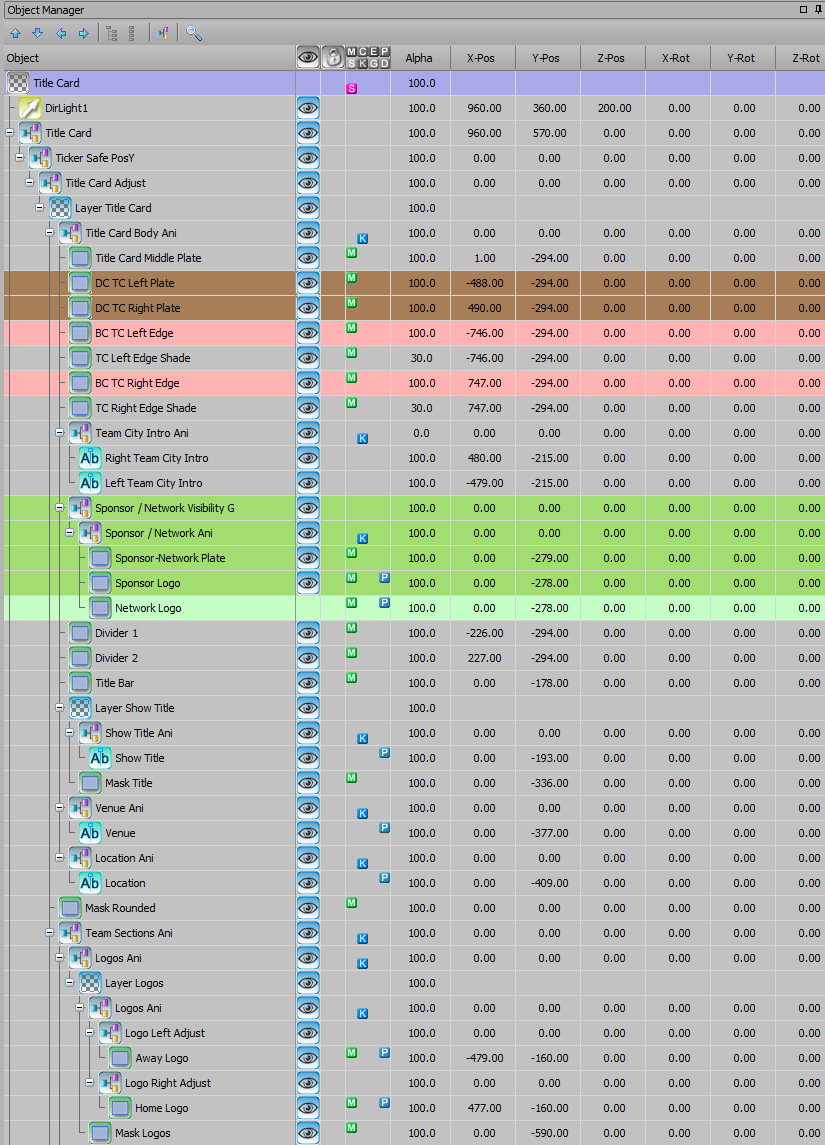Click X-Pos value -488.00 of DC TC Left Plate
Image resolution: width=825 pixels, height=1145 pixels.
point(485,283)
